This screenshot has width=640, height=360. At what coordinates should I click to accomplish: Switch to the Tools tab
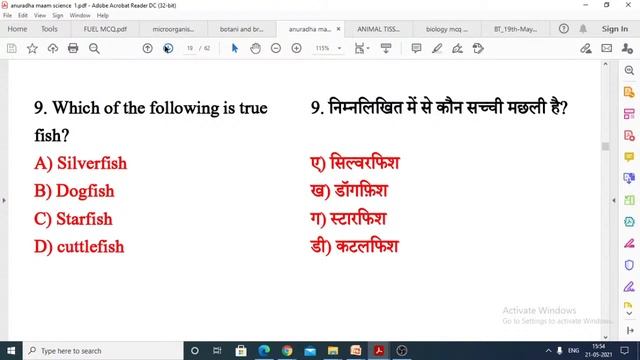coord(49,29)
